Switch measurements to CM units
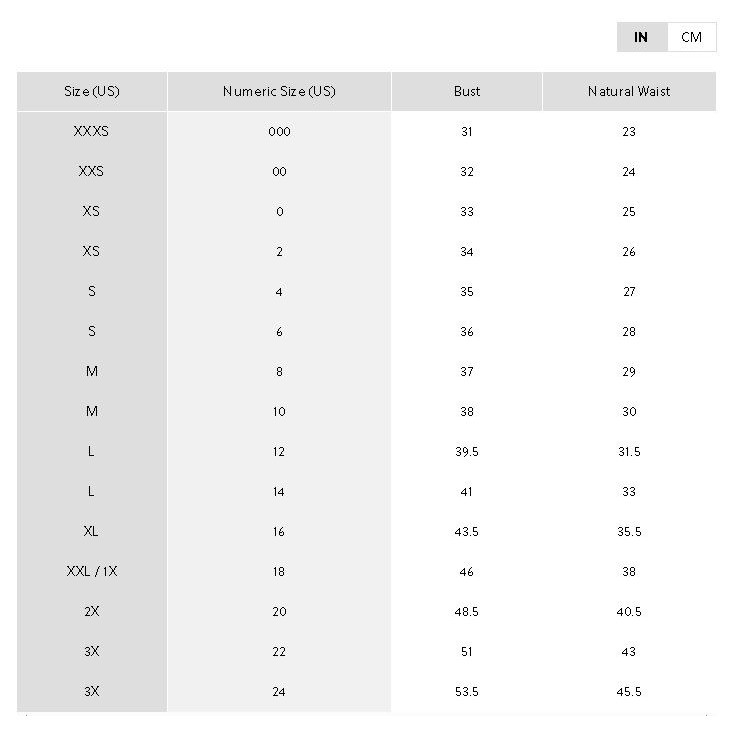 (x=691, y=37)
